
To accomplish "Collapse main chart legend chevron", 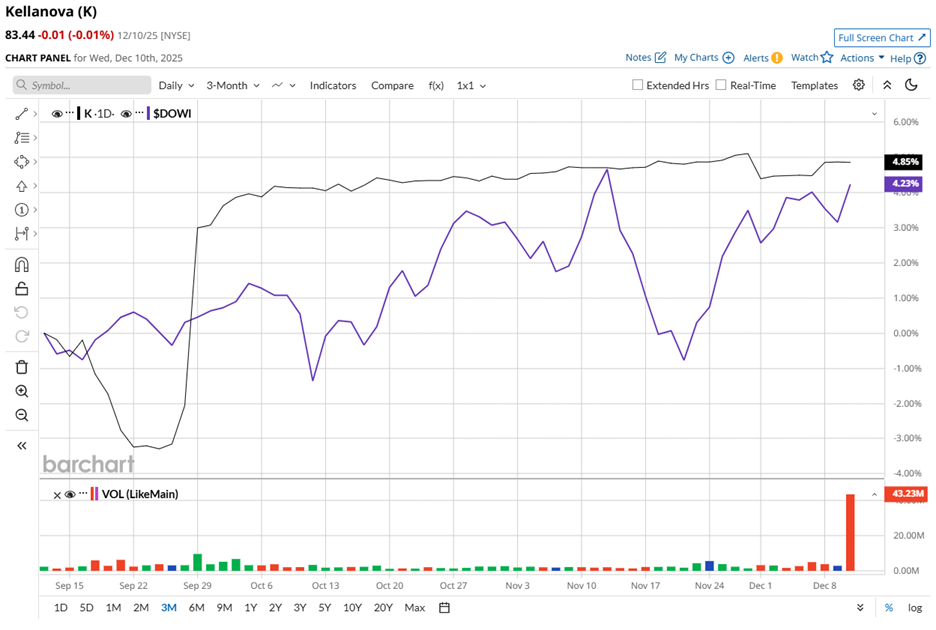I will coord(874,113).
